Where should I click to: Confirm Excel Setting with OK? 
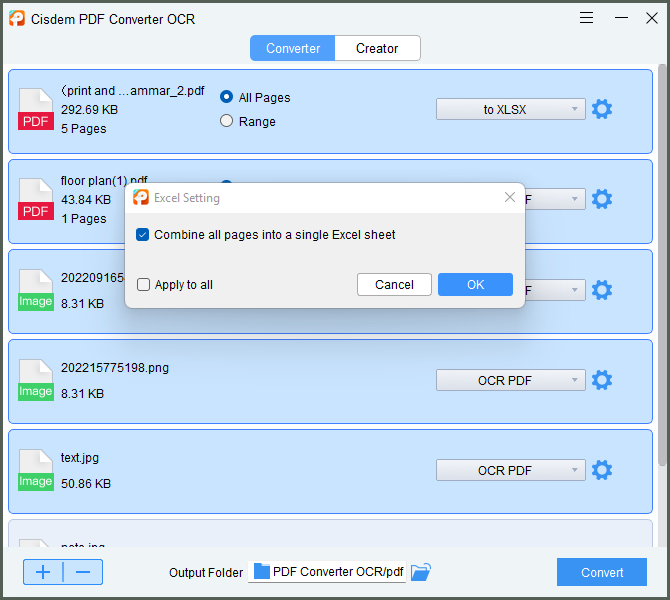(x=475, y=285)
